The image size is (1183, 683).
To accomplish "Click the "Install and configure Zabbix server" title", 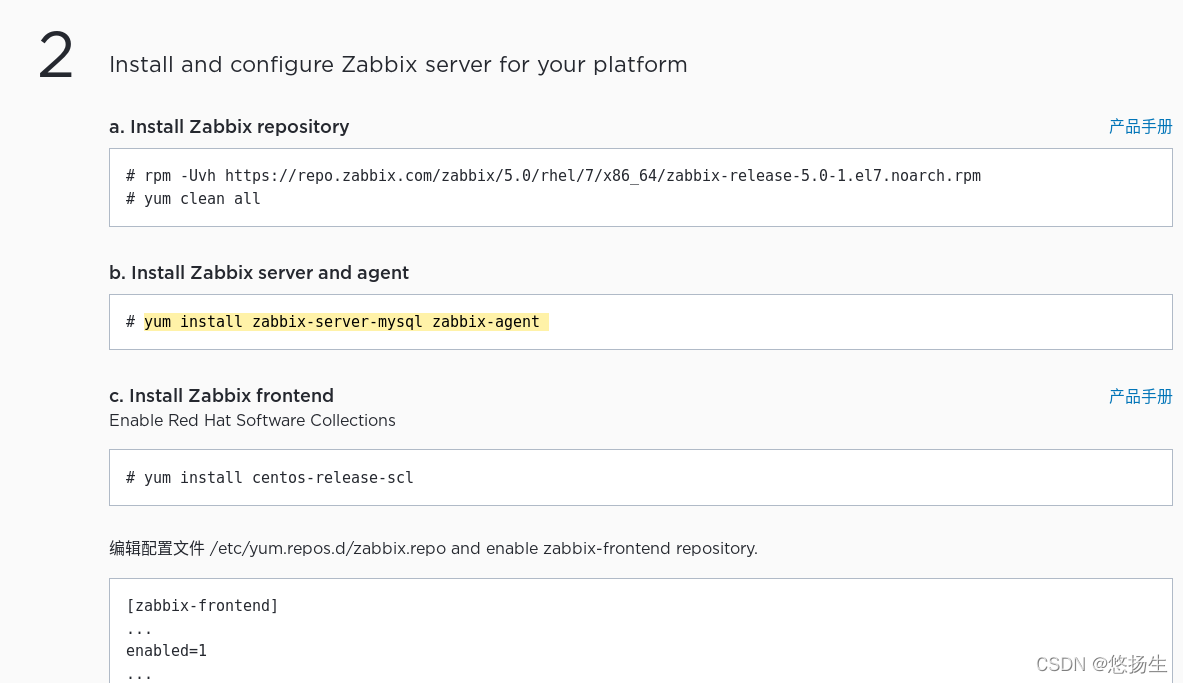I will [398, 65].
